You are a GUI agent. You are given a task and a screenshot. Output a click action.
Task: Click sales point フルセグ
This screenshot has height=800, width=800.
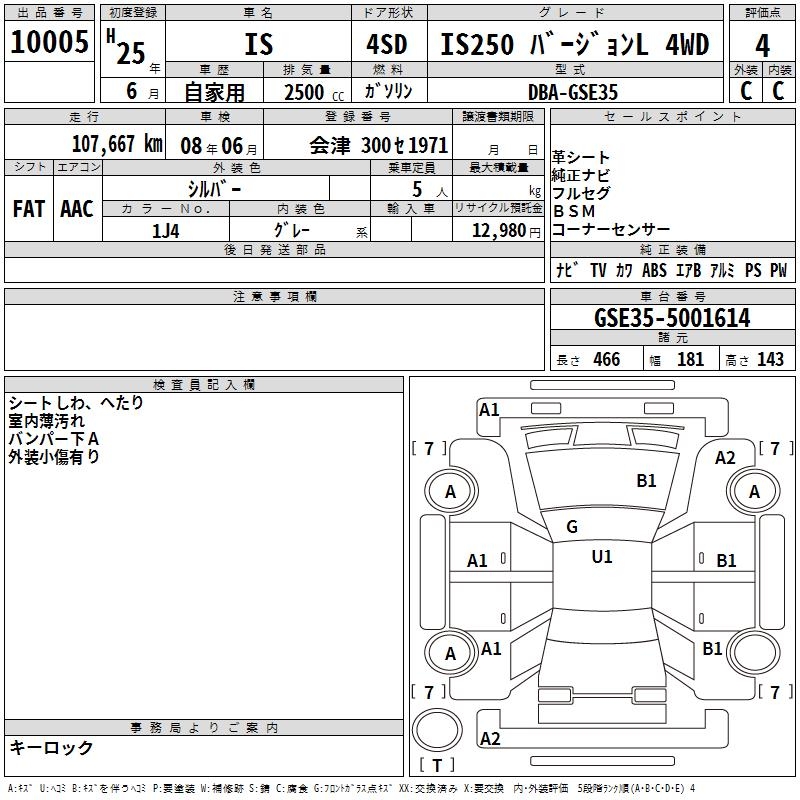(x=581, y=193)
